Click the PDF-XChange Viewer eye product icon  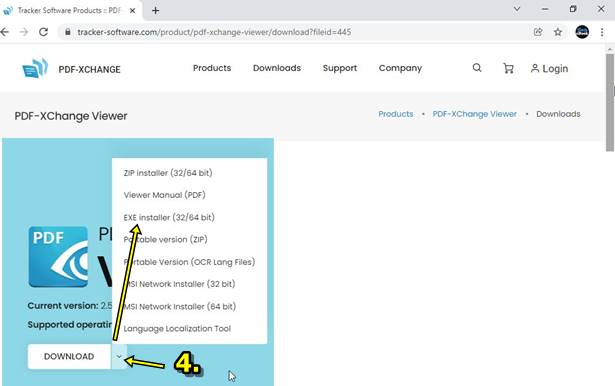(58, 257)
